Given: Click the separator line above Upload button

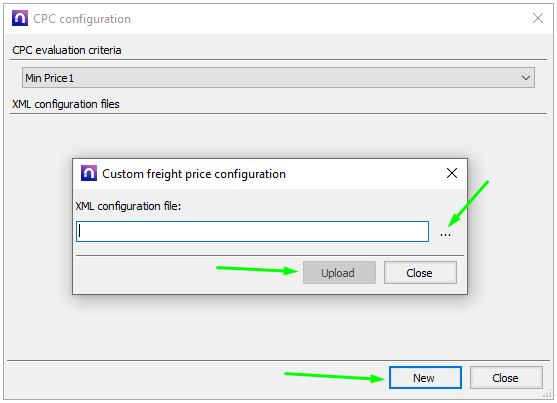Looking at the screenshot, I should click(x=270, y=255).
